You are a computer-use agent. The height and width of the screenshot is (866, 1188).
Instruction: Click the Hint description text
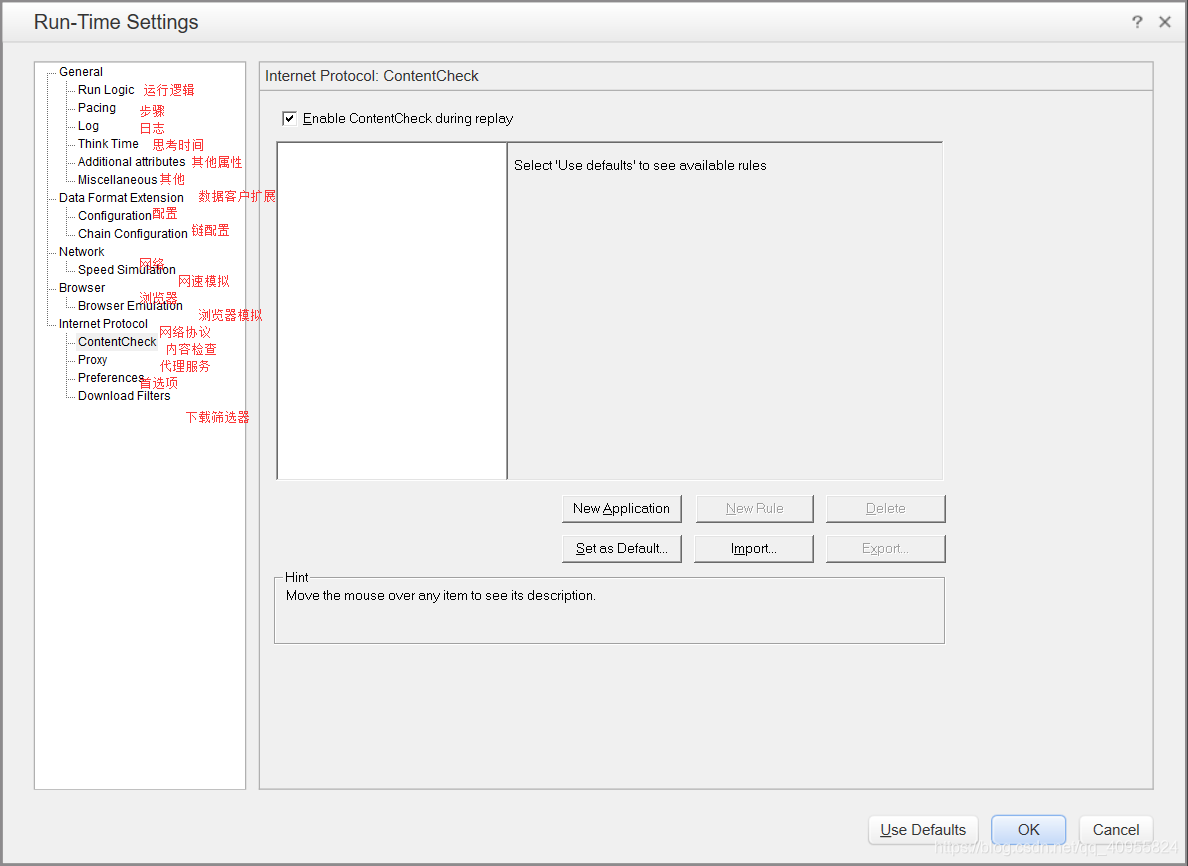click(x=440, y=596)
